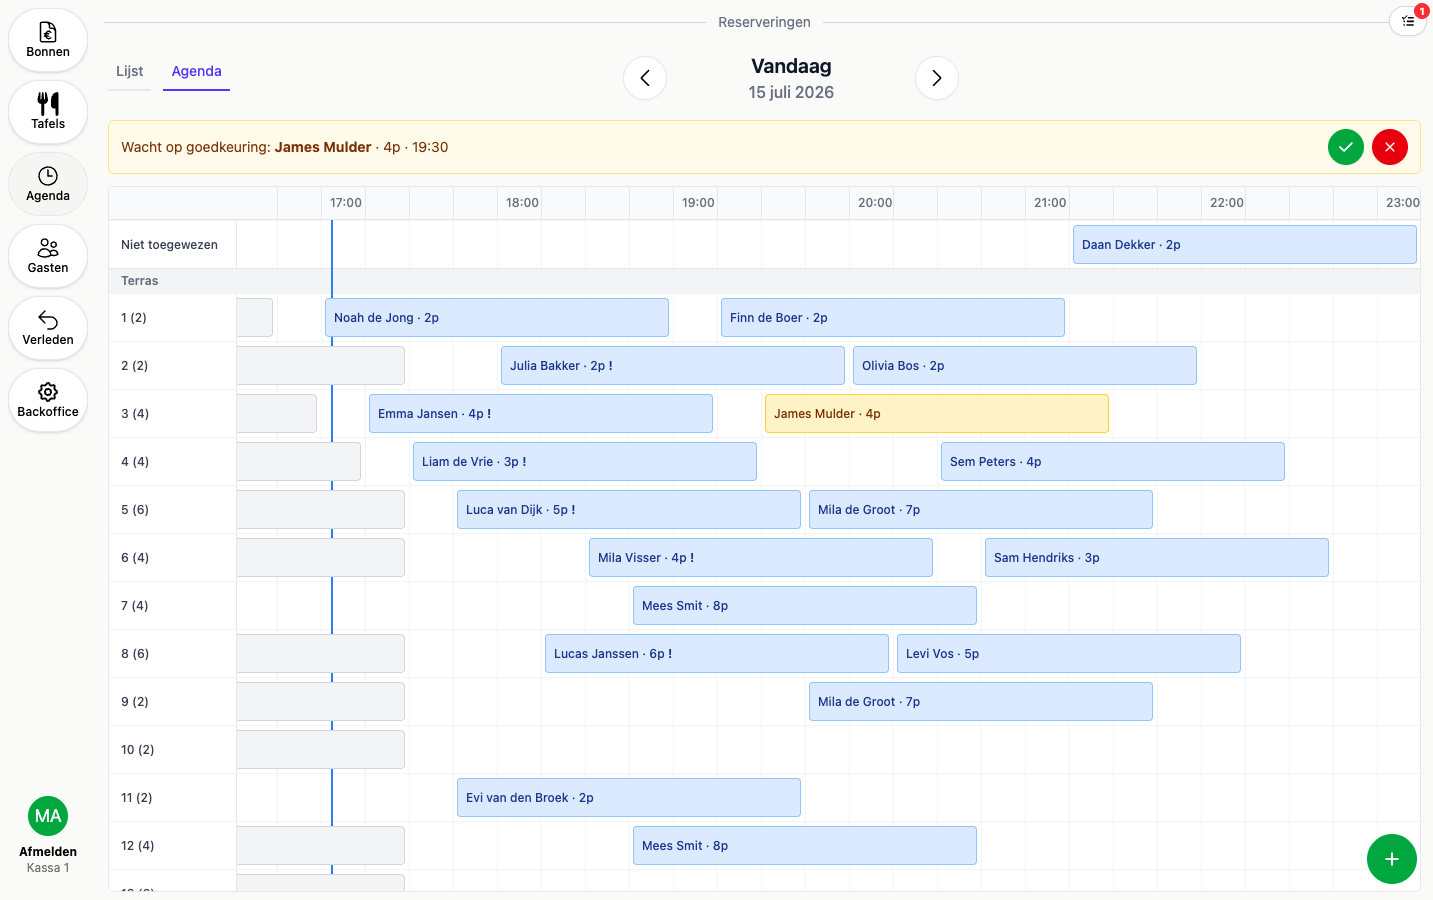Open the Verleden history section
Screen dimensions: 1433x900
(x=48, y=328)
